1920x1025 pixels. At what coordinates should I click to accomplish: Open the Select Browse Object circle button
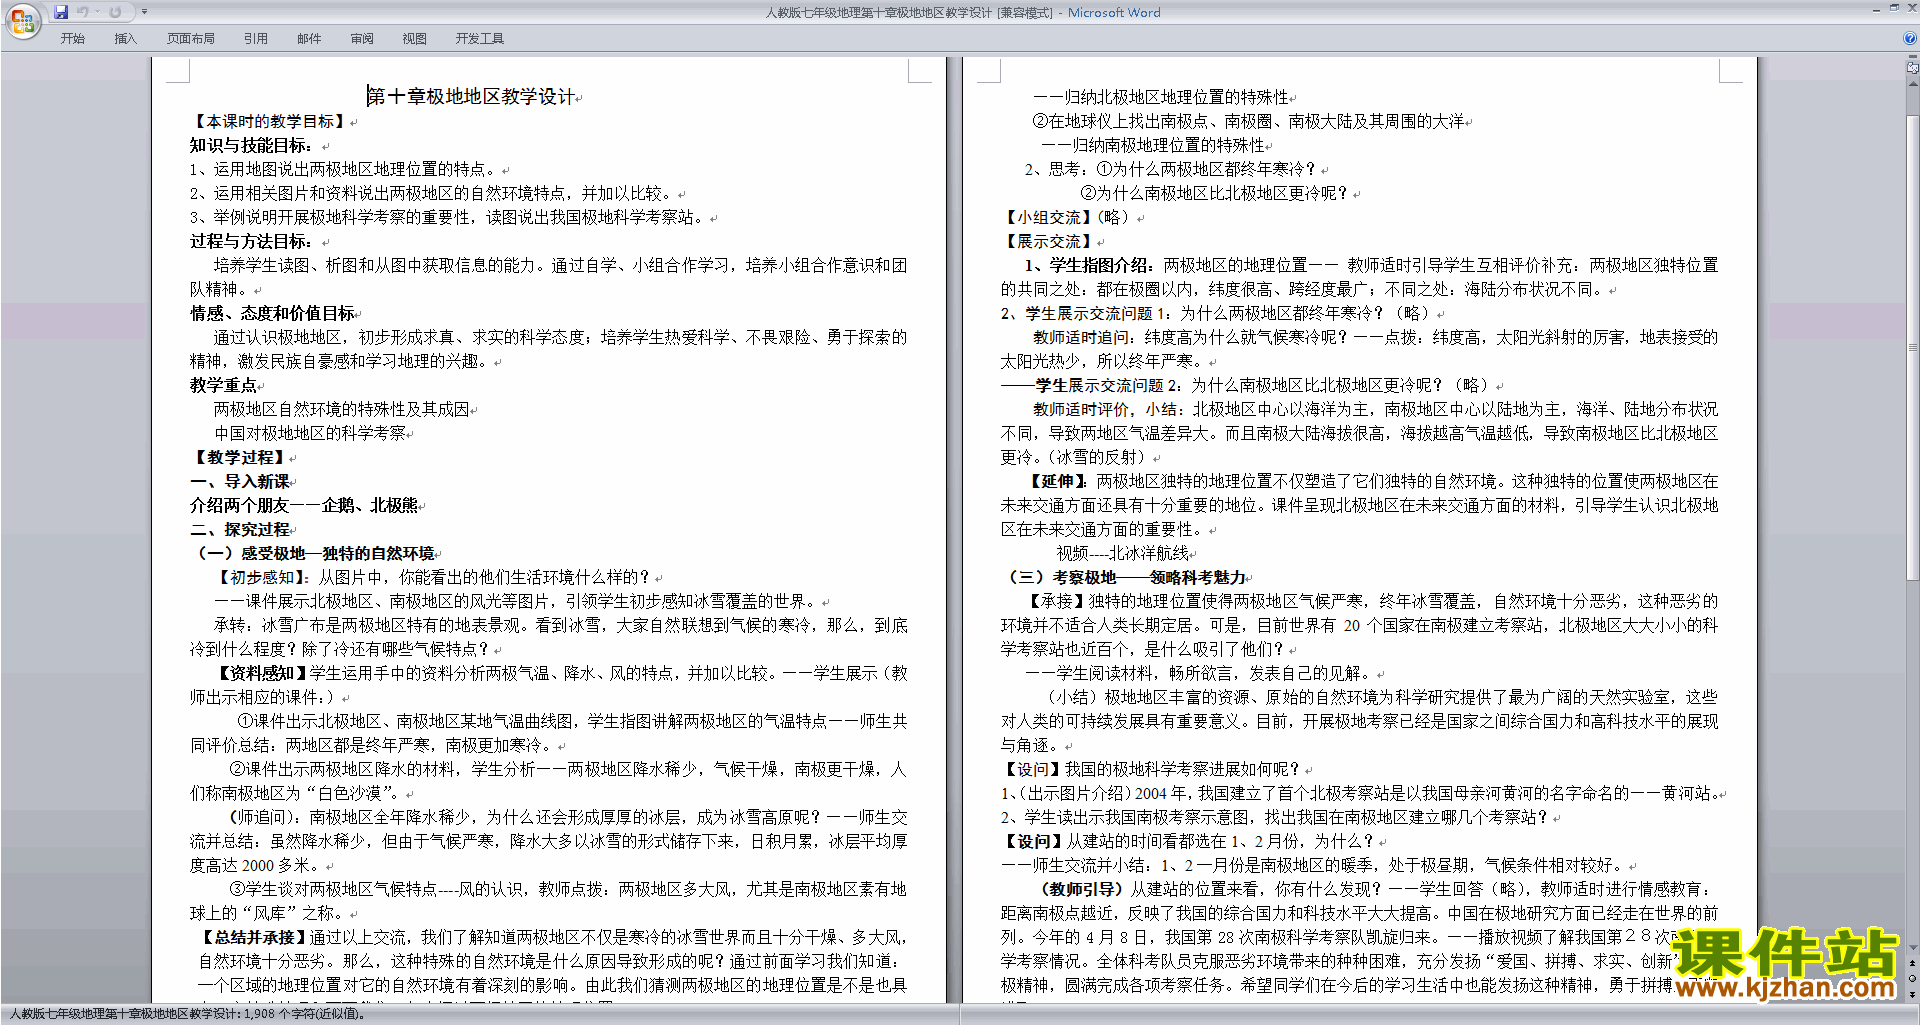coord(1913,978)
